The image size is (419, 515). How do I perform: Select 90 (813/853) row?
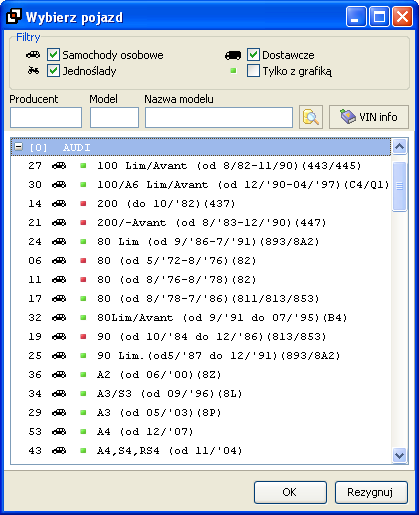pyautogui.click(x=201, y=337)
